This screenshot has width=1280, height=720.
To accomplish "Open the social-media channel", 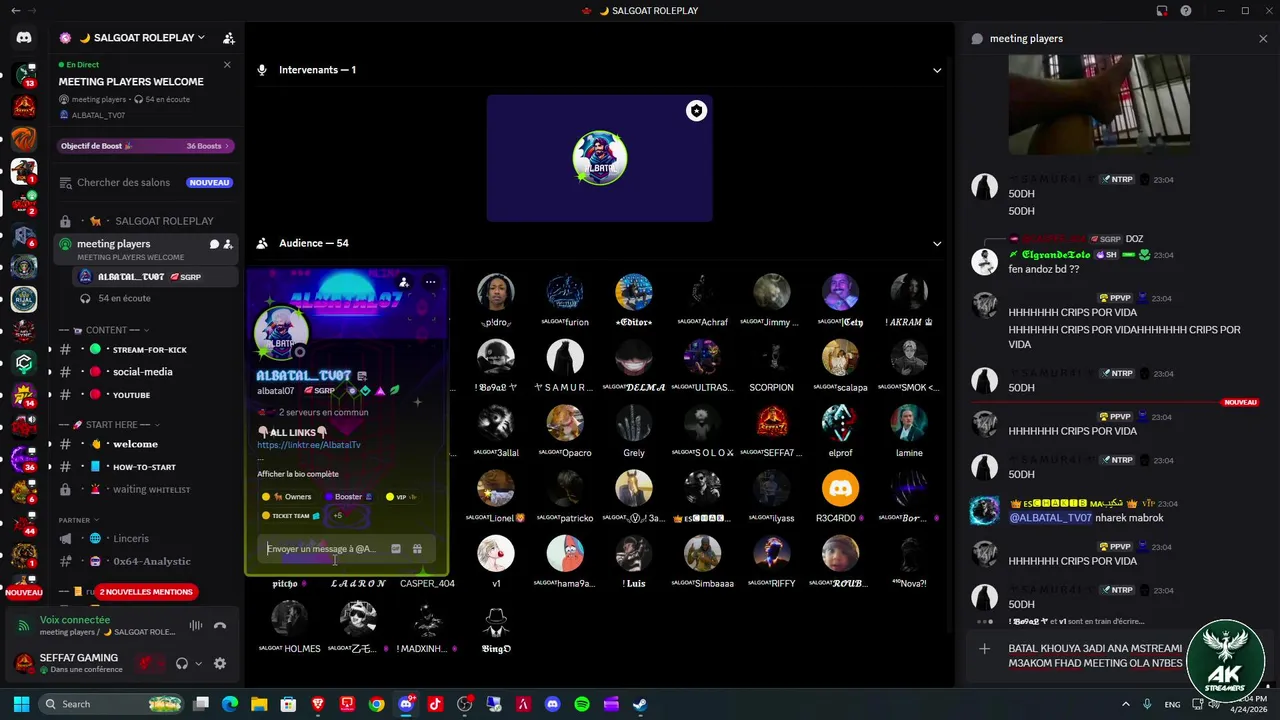I will click(x=146, y=372).
